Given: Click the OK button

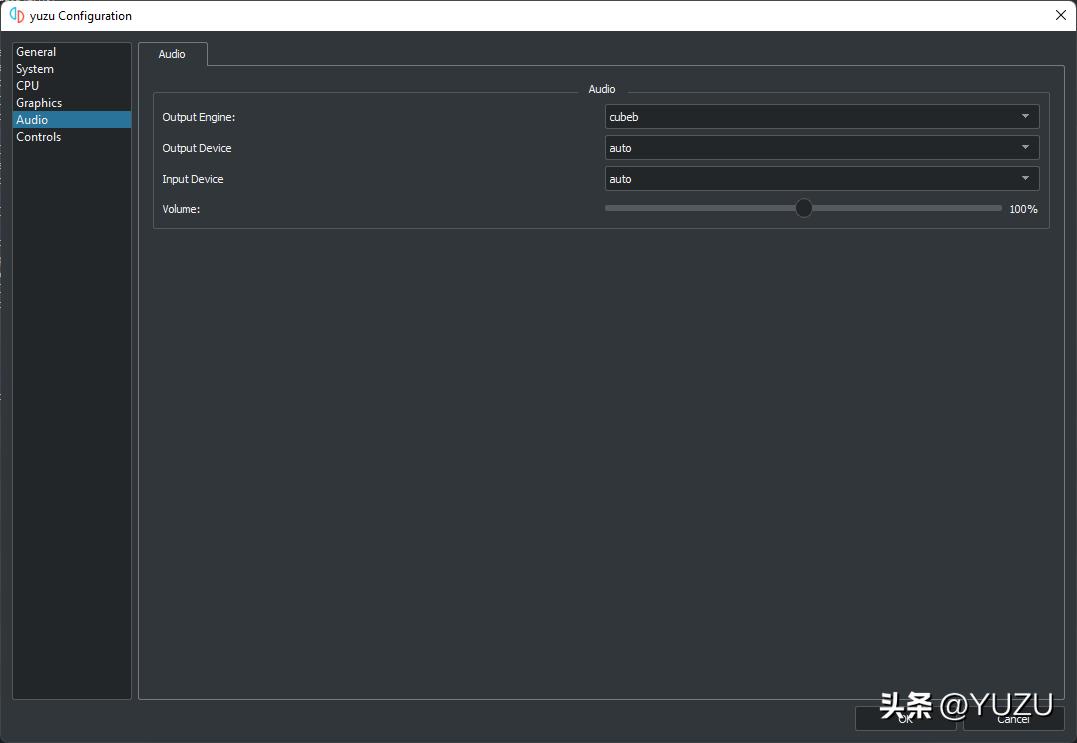Looking at the screenshot, I should click(x=905, y=719).
